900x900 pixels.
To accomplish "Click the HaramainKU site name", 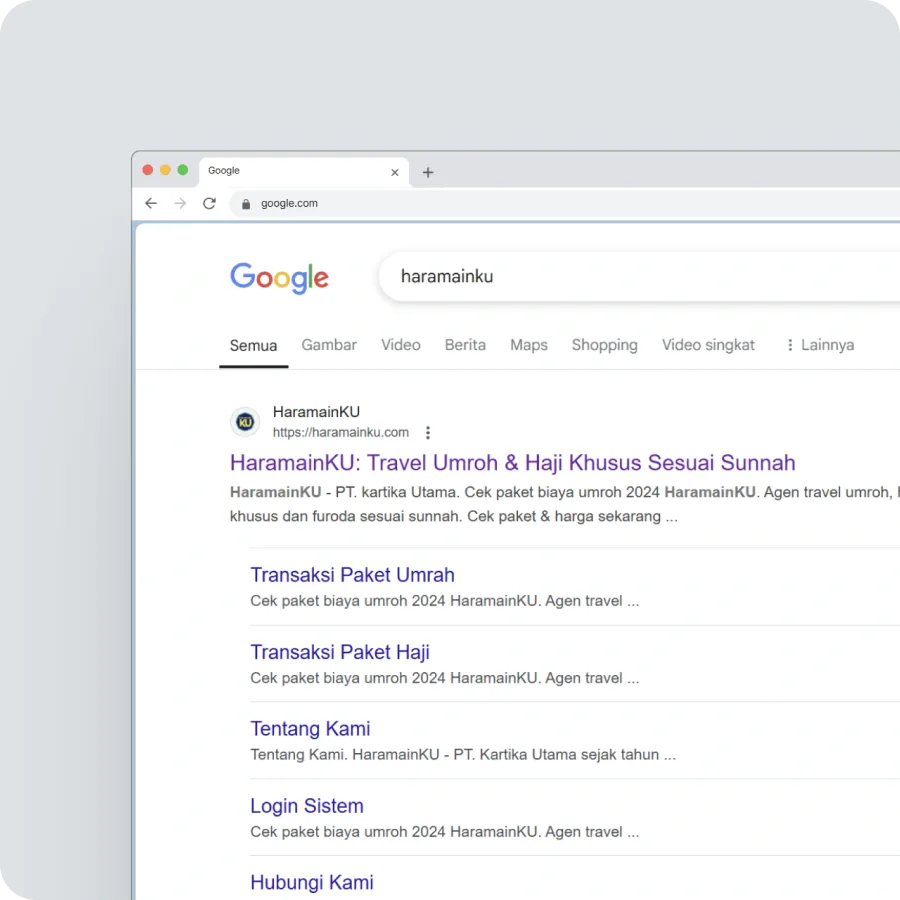I will pos(316,412).
